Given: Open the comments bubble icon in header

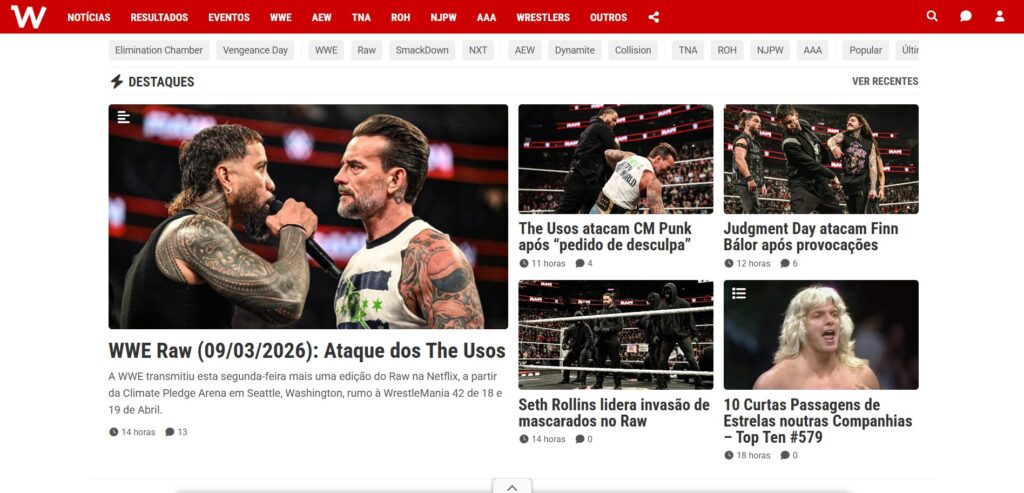Looking at the screenshot, I should (x=966, y=16).
